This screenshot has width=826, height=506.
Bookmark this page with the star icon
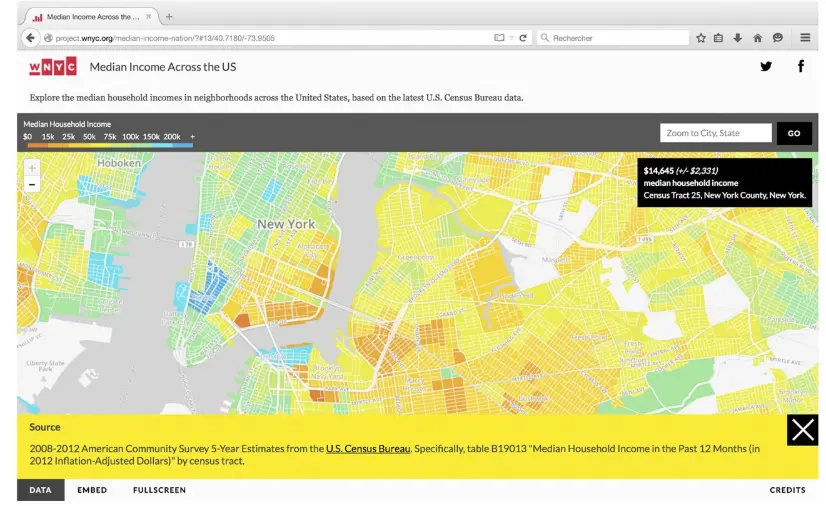tap(701, 38)
